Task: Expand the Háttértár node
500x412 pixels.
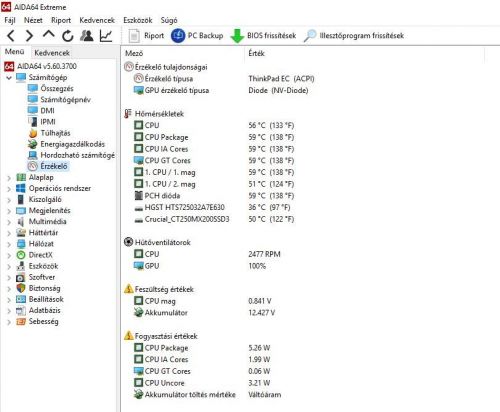Action: [x=9, y=233]
